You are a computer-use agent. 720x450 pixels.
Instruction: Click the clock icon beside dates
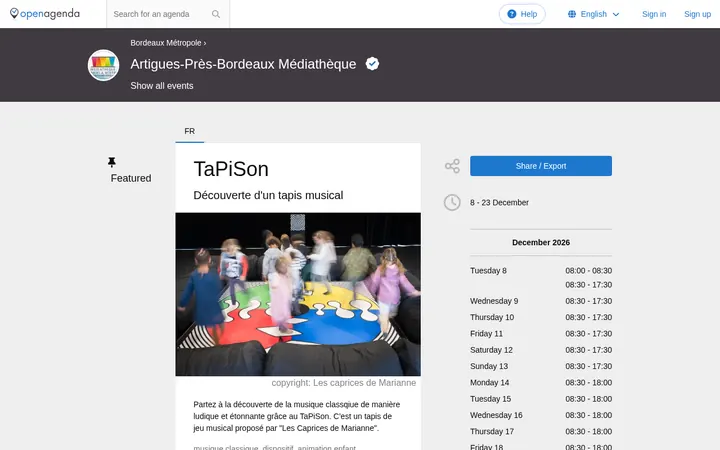click(x=452, y=202)
